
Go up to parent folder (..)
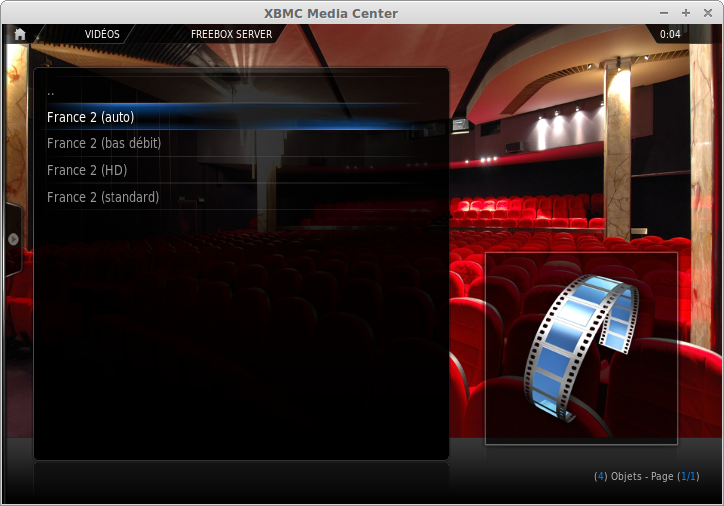[x=241, y=91]
